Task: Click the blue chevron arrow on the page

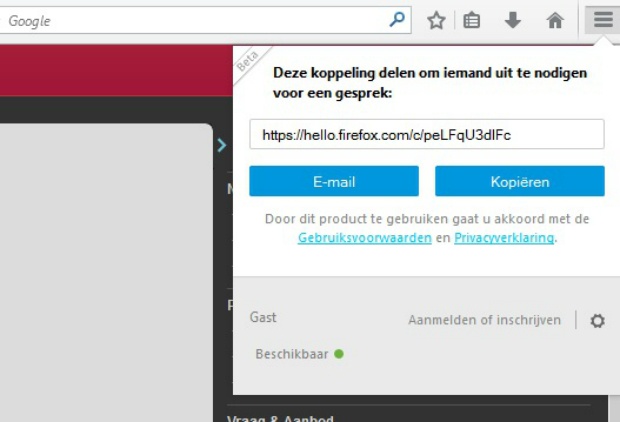Action: (222, 145)
